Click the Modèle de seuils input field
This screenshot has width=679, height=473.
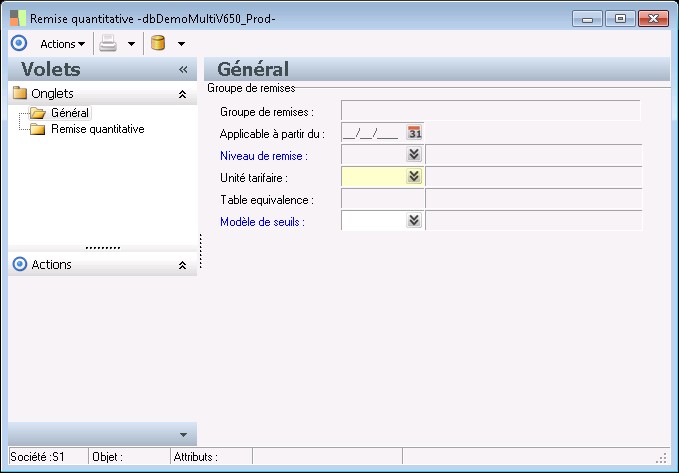coord(374,220)
